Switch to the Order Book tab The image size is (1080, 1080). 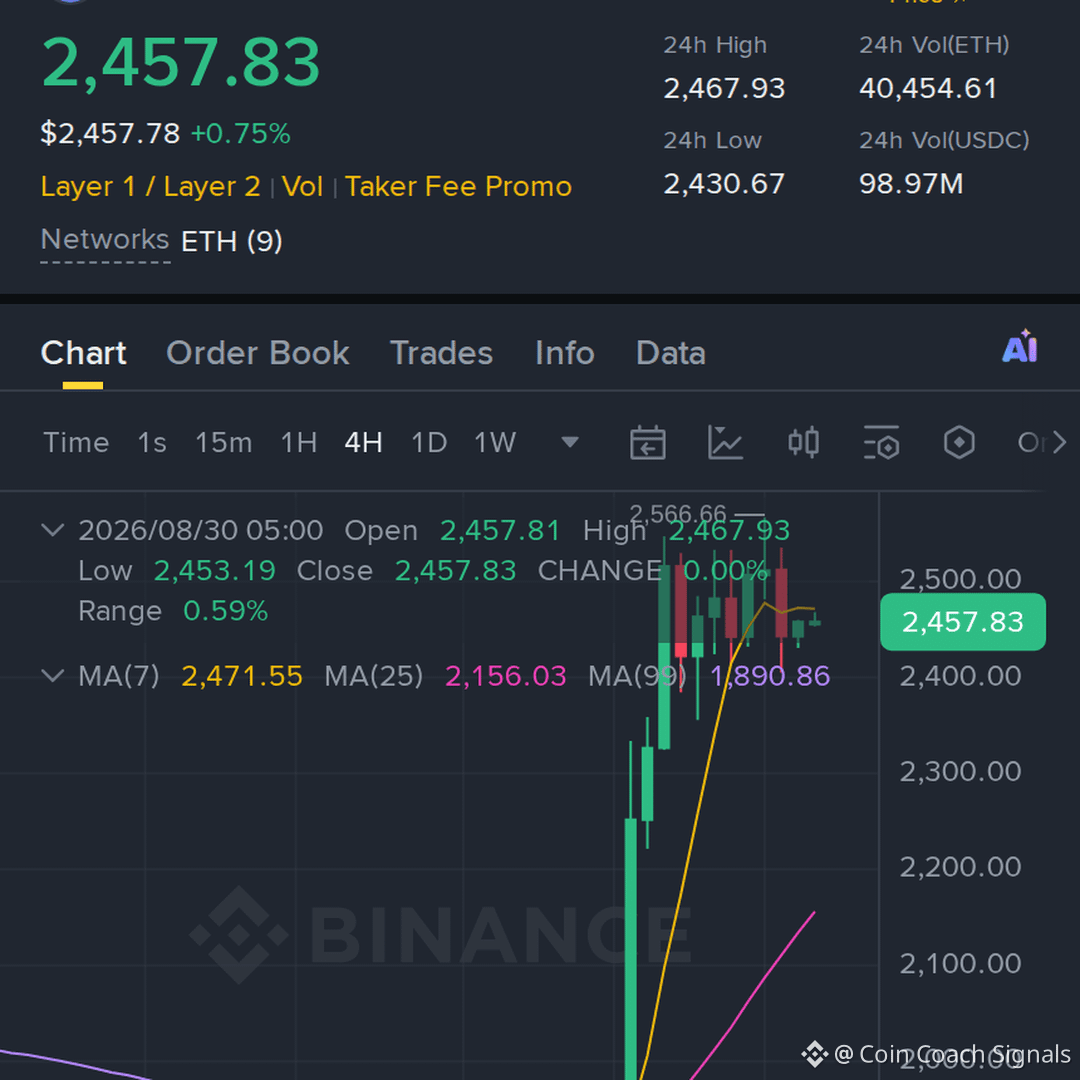pyautogui.click(x=258, y=353)
